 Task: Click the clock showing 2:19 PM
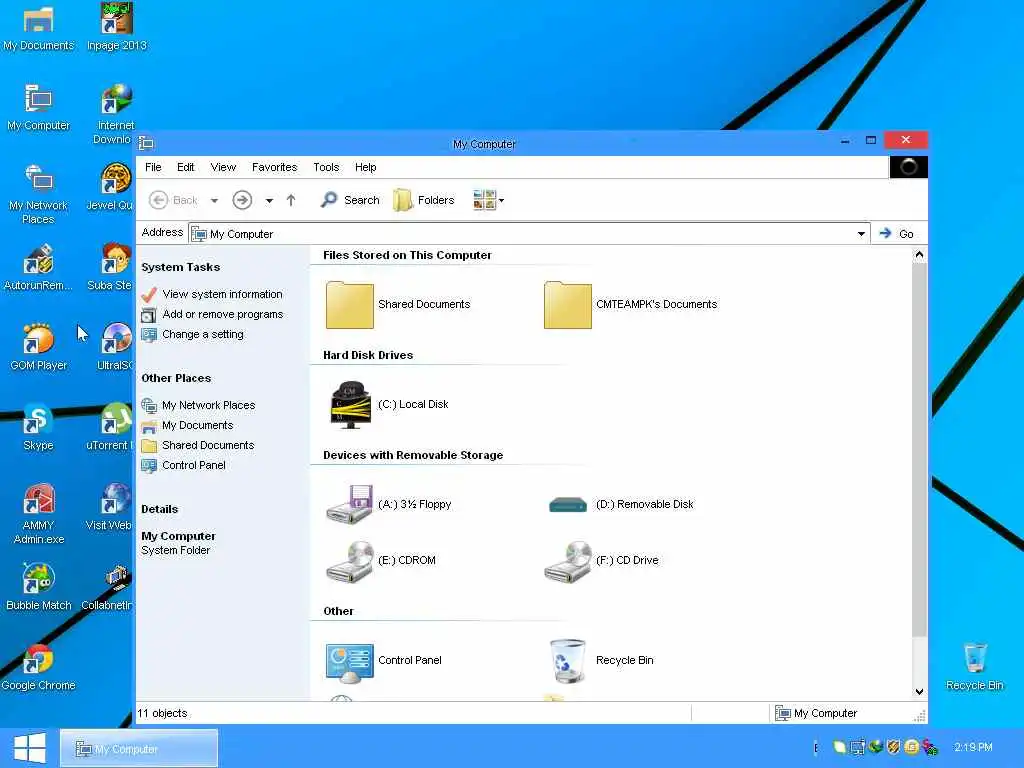(x=973, y=747)
